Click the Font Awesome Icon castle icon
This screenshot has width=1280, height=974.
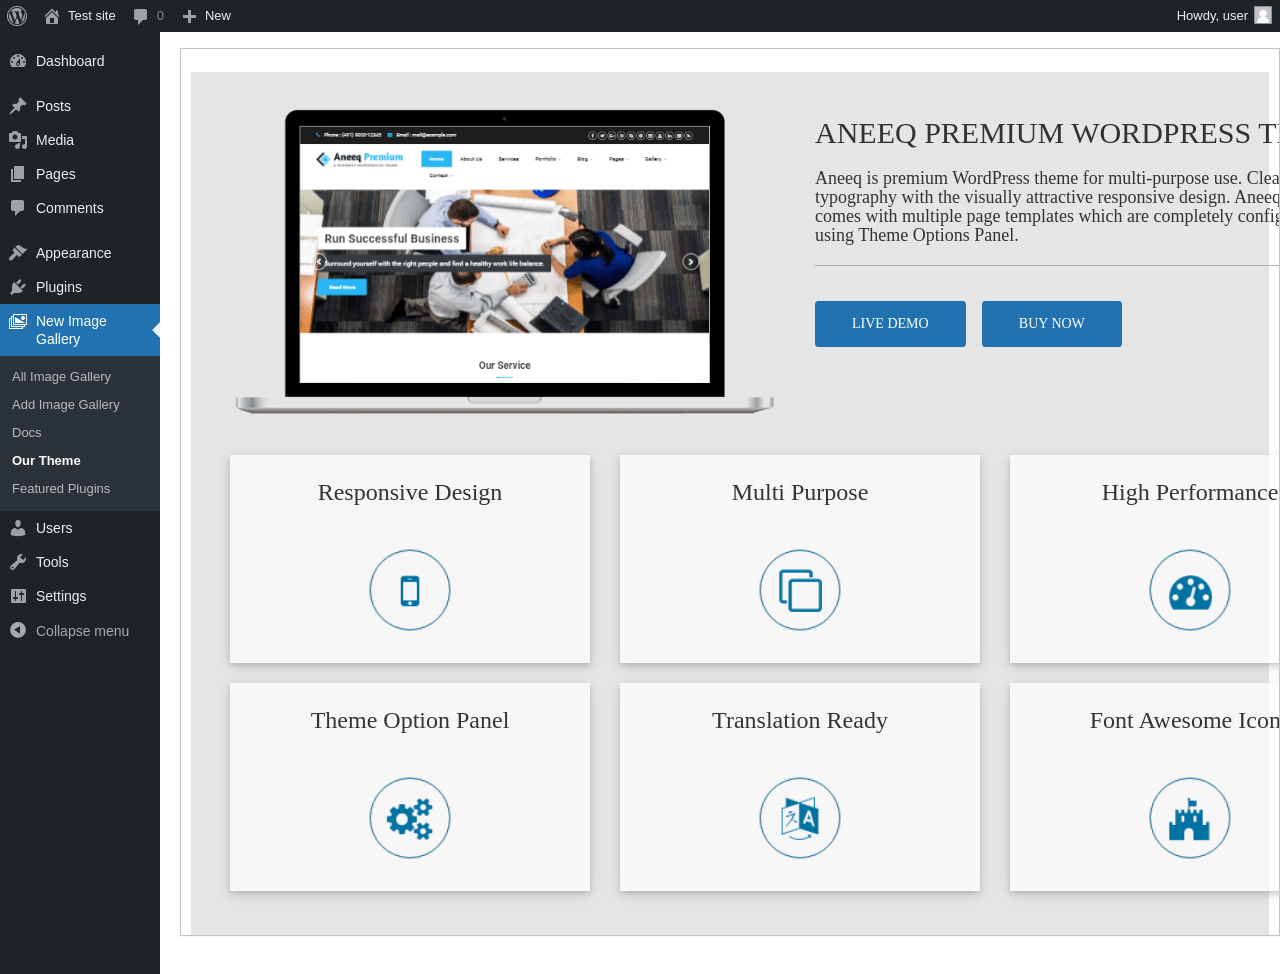point(1190,818)
